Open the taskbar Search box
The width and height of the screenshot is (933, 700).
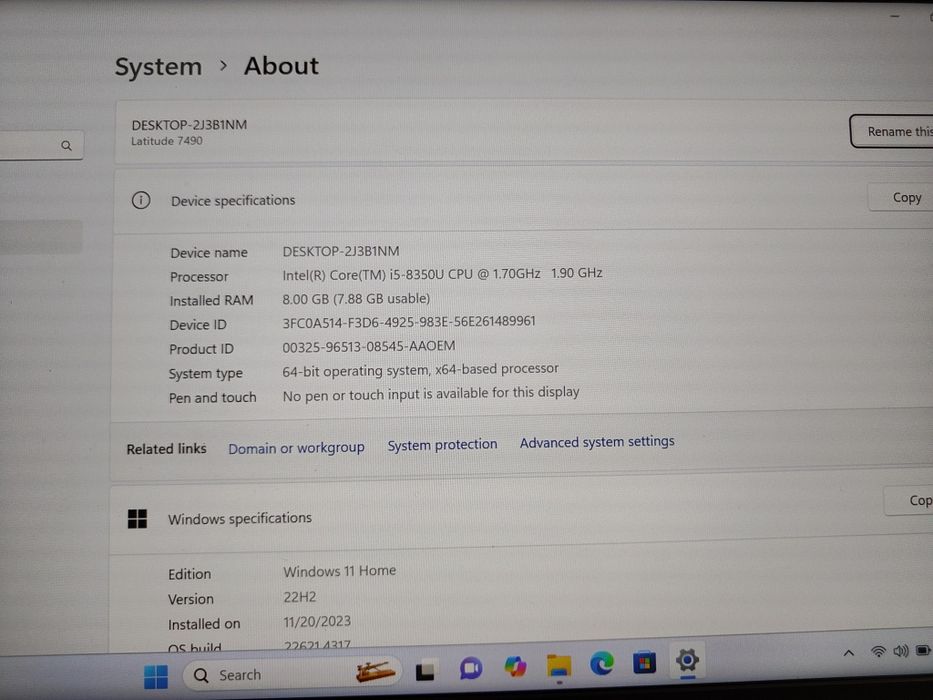point(292,674)
